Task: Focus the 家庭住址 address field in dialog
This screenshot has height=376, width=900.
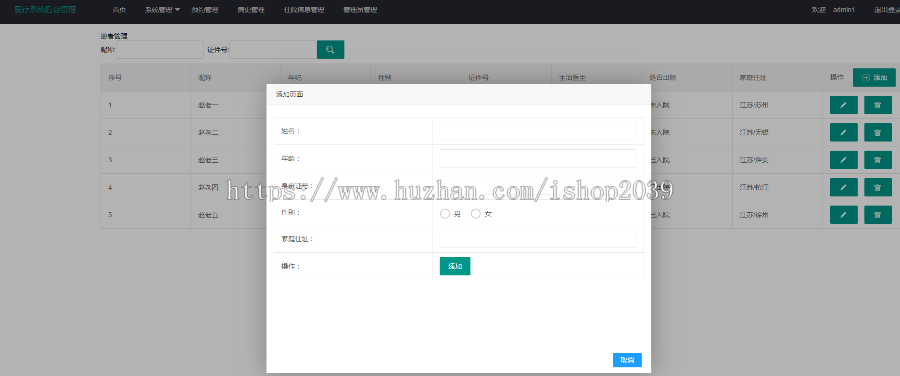Action: pos(538,239)
